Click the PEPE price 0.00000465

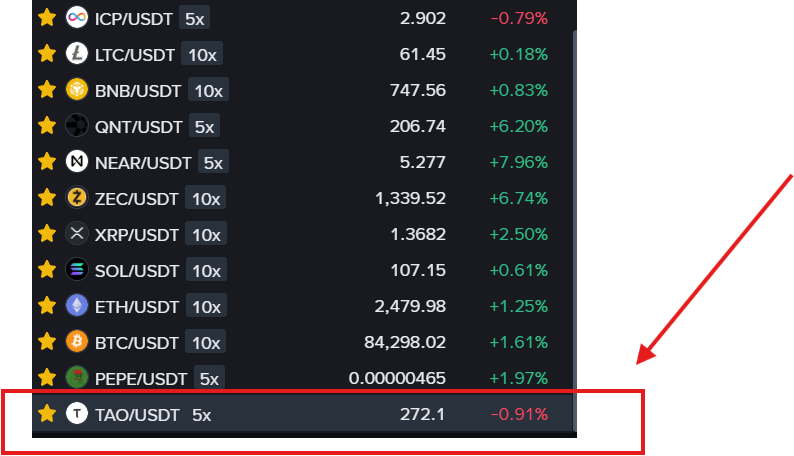(x=397, y=378)
